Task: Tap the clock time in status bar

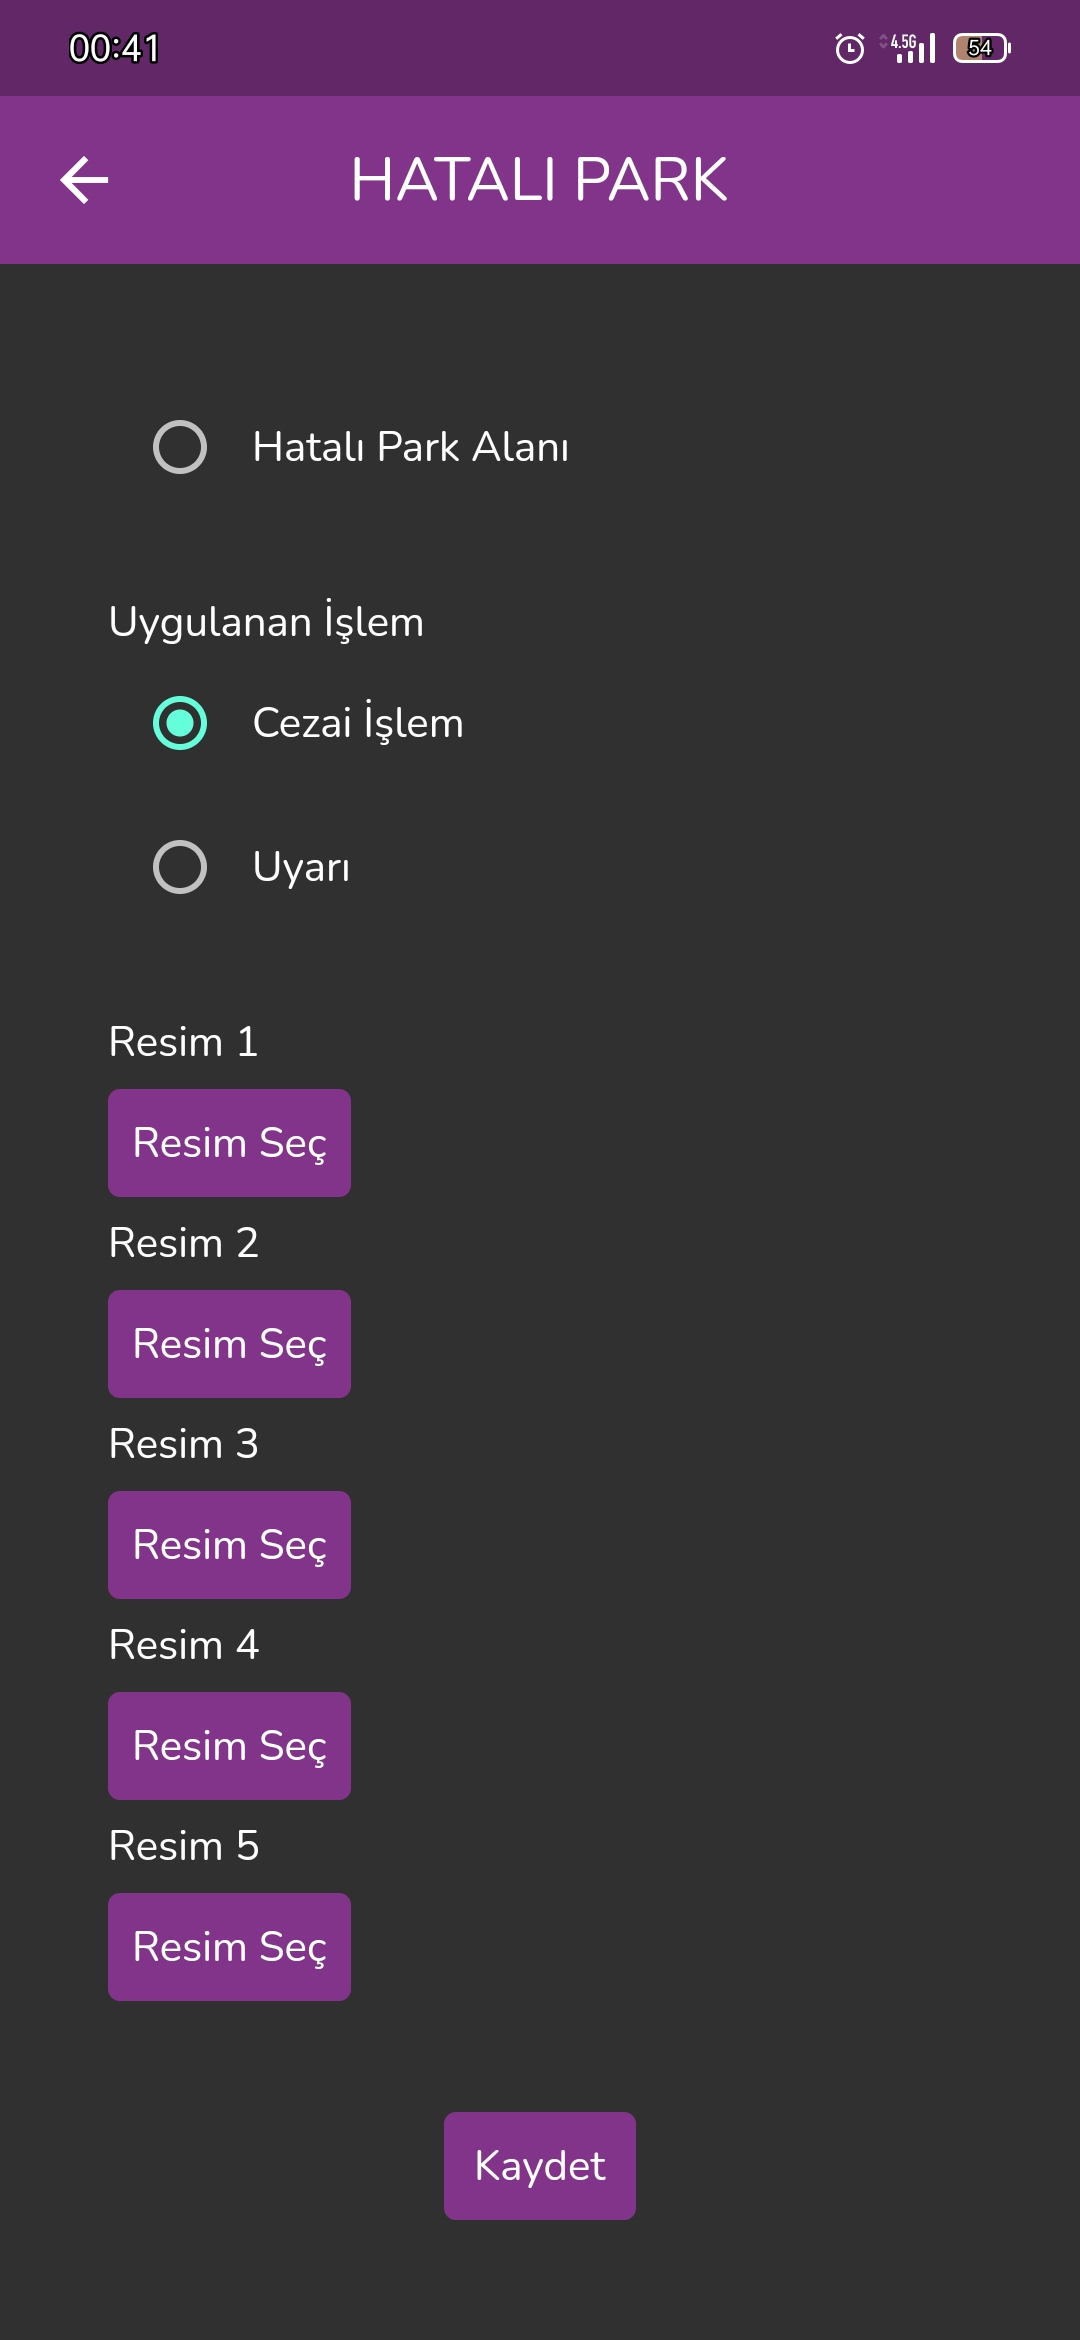Action: pyautogui.click(x=114, y=48)
